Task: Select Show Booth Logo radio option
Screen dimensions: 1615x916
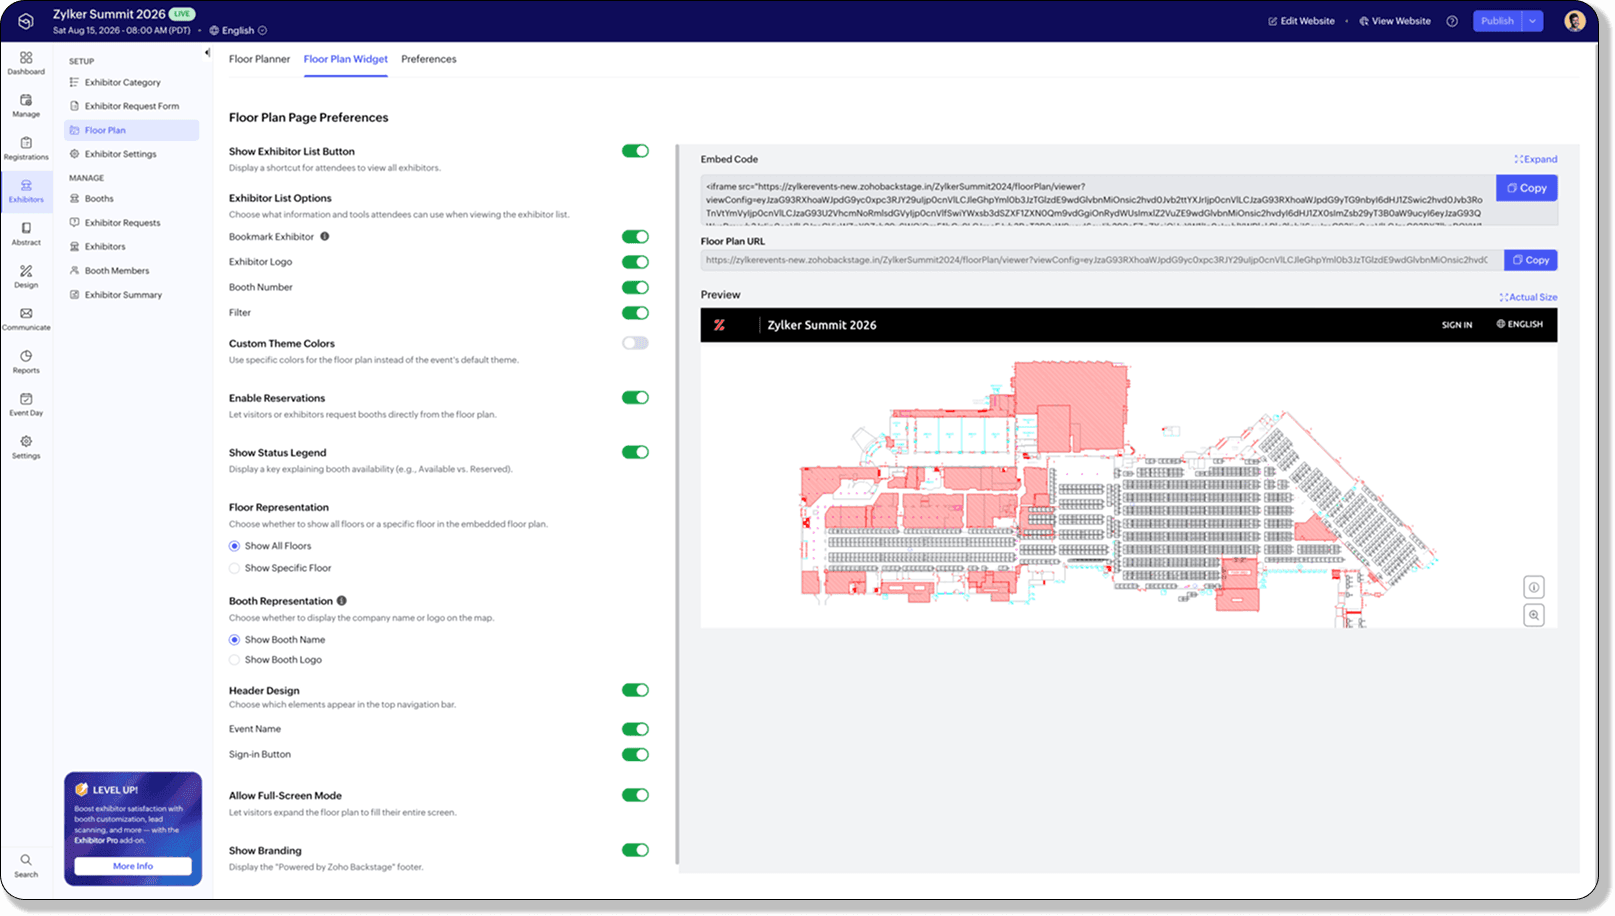Action: [234, 660]
